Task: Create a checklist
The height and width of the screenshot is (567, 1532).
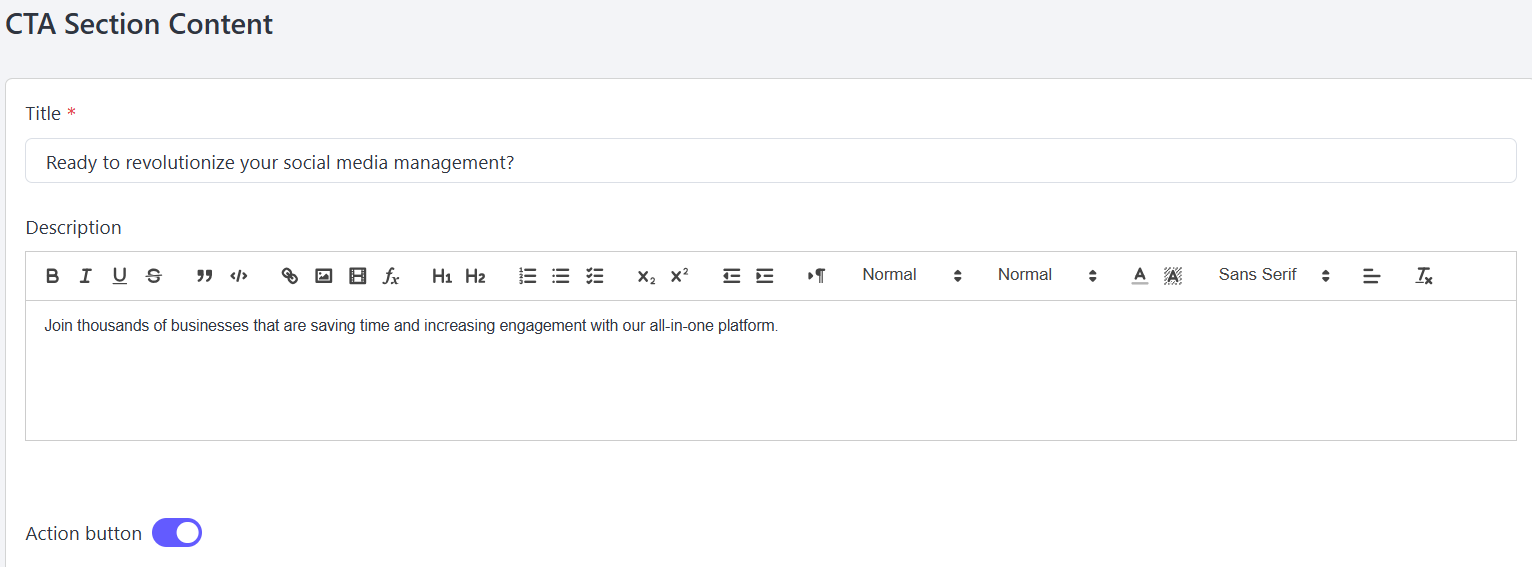Action: [595, 276]
